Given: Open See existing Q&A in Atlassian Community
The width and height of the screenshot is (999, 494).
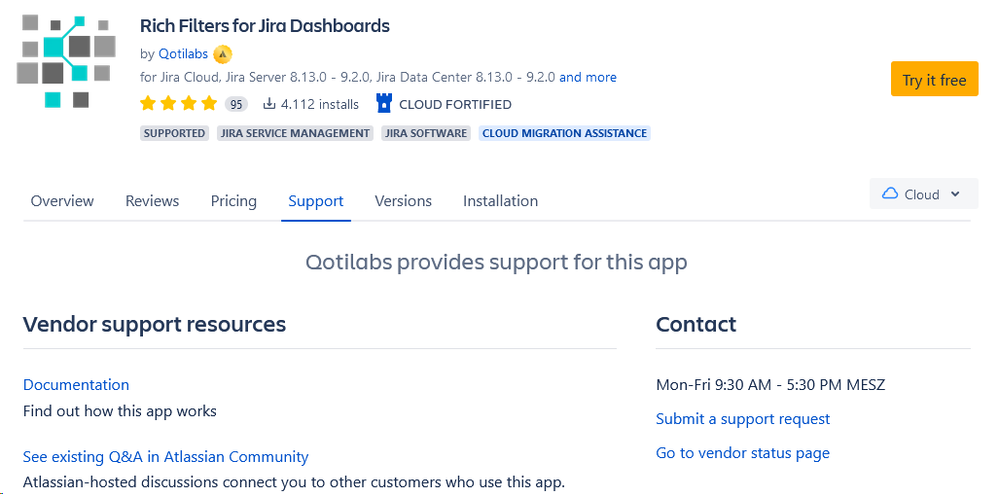Looking at the screenshot, I should tap(166, 456).
